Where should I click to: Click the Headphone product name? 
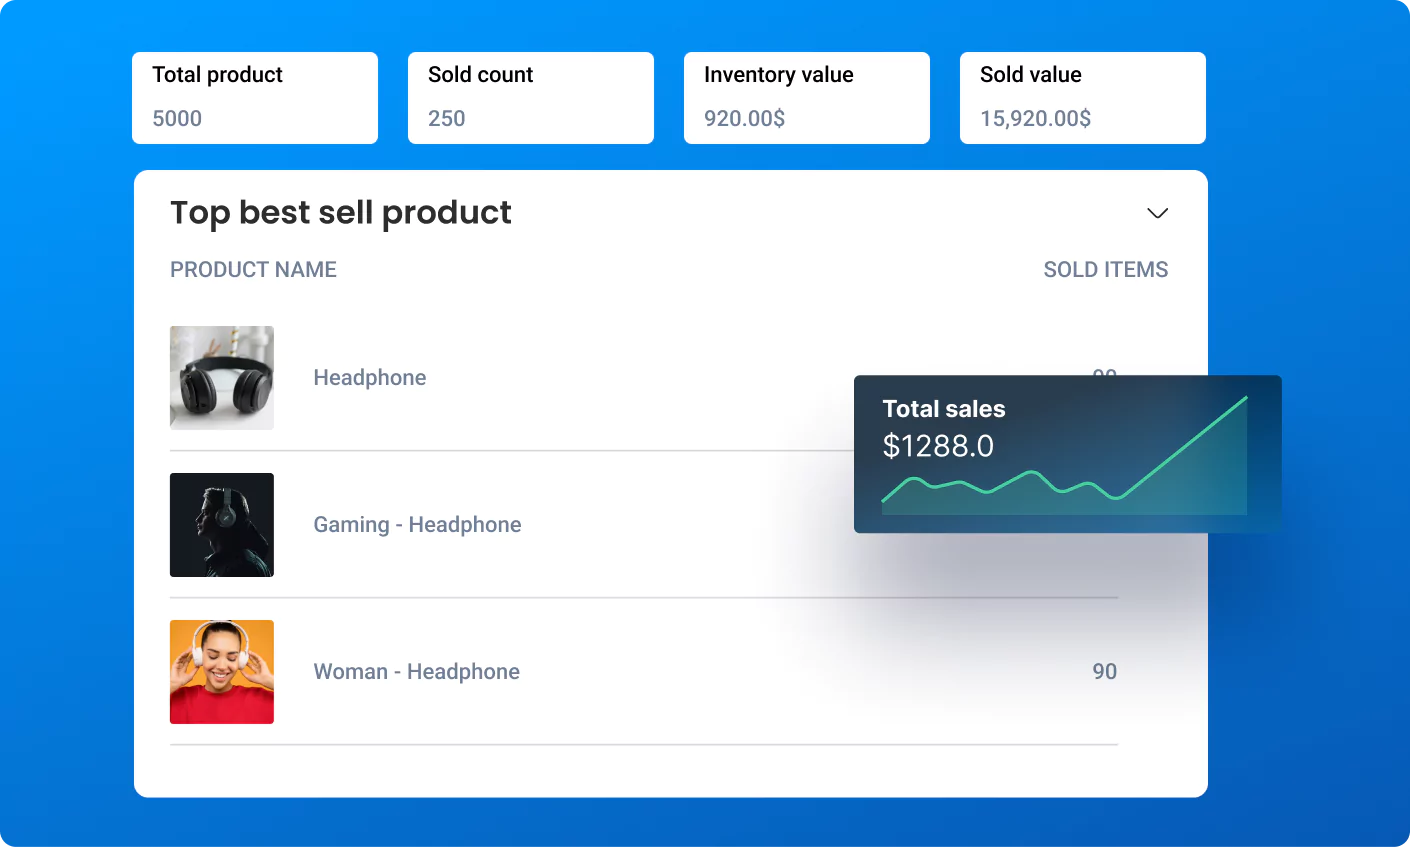370,378
